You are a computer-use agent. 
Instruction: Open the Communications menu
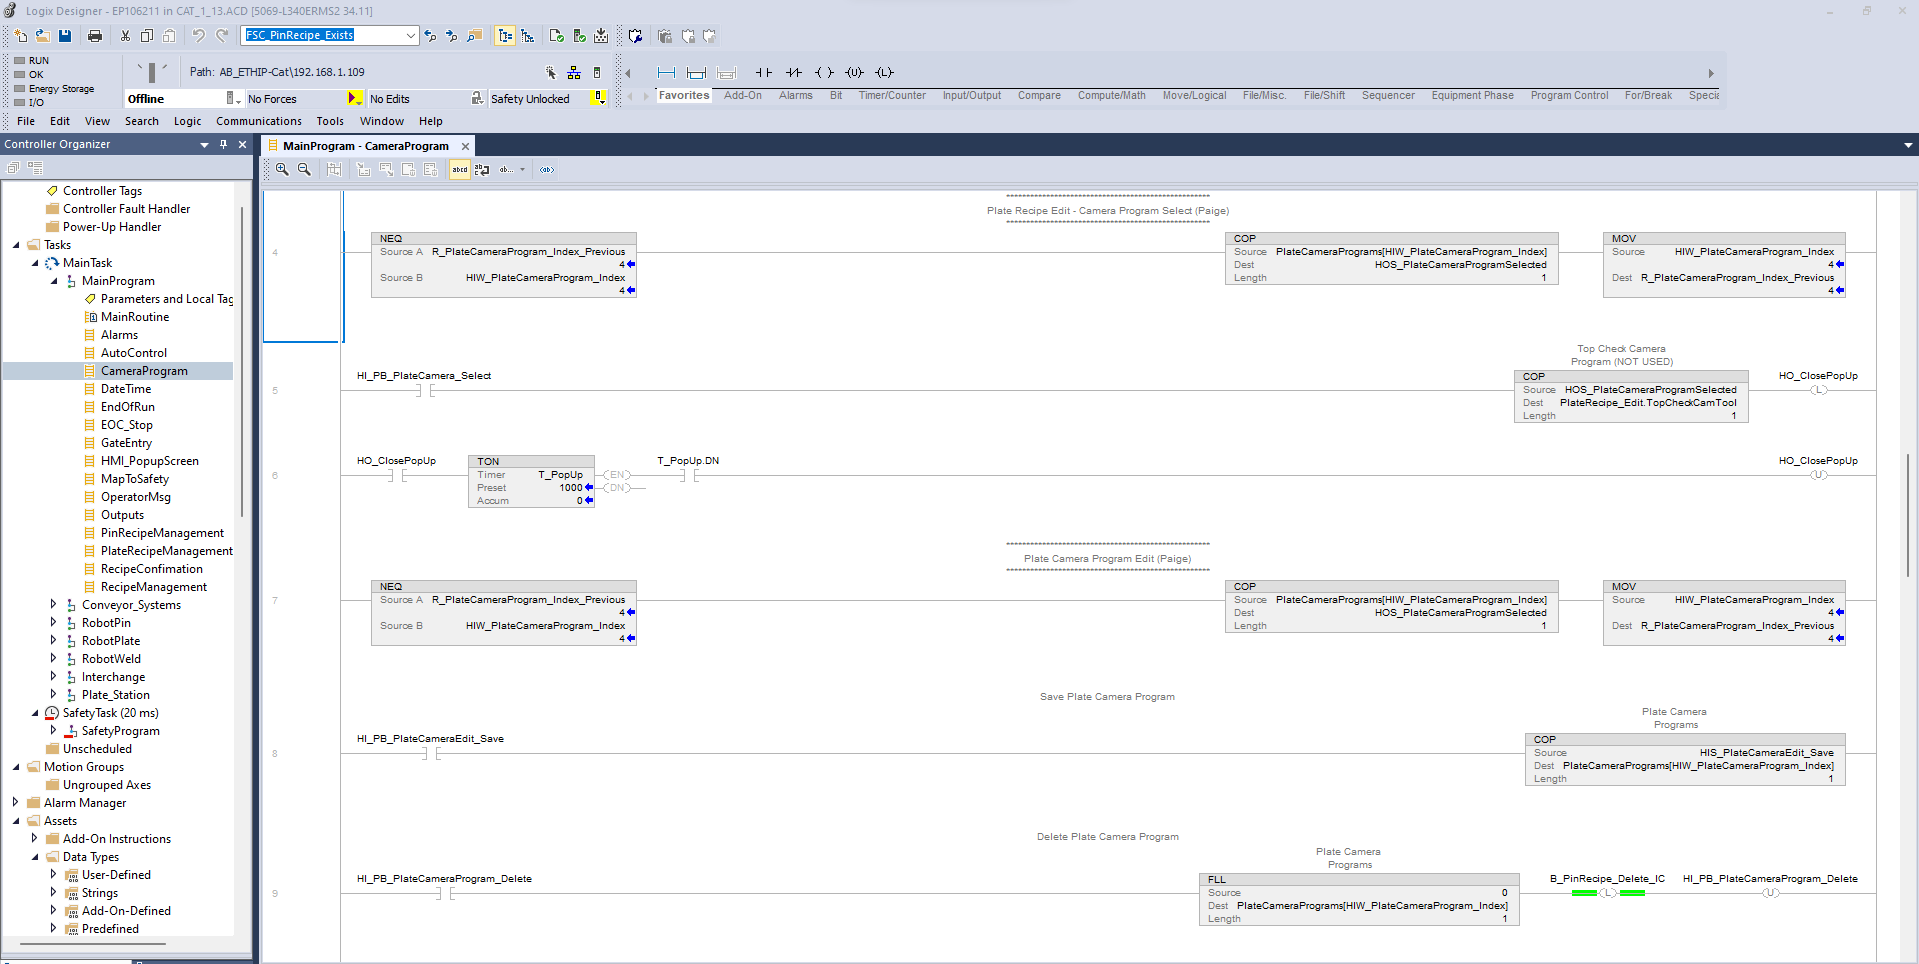(258, 122)
